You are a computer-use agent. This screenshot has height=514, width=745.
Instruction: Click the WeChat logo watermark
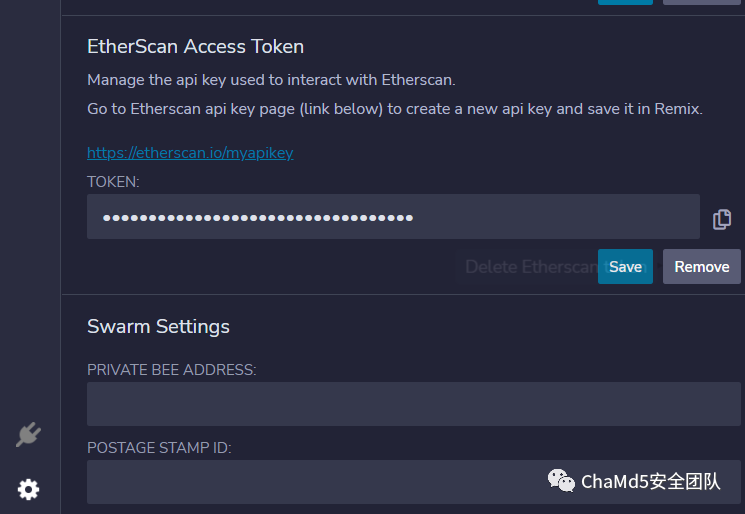pyautogui.click(x=561, y=481)
